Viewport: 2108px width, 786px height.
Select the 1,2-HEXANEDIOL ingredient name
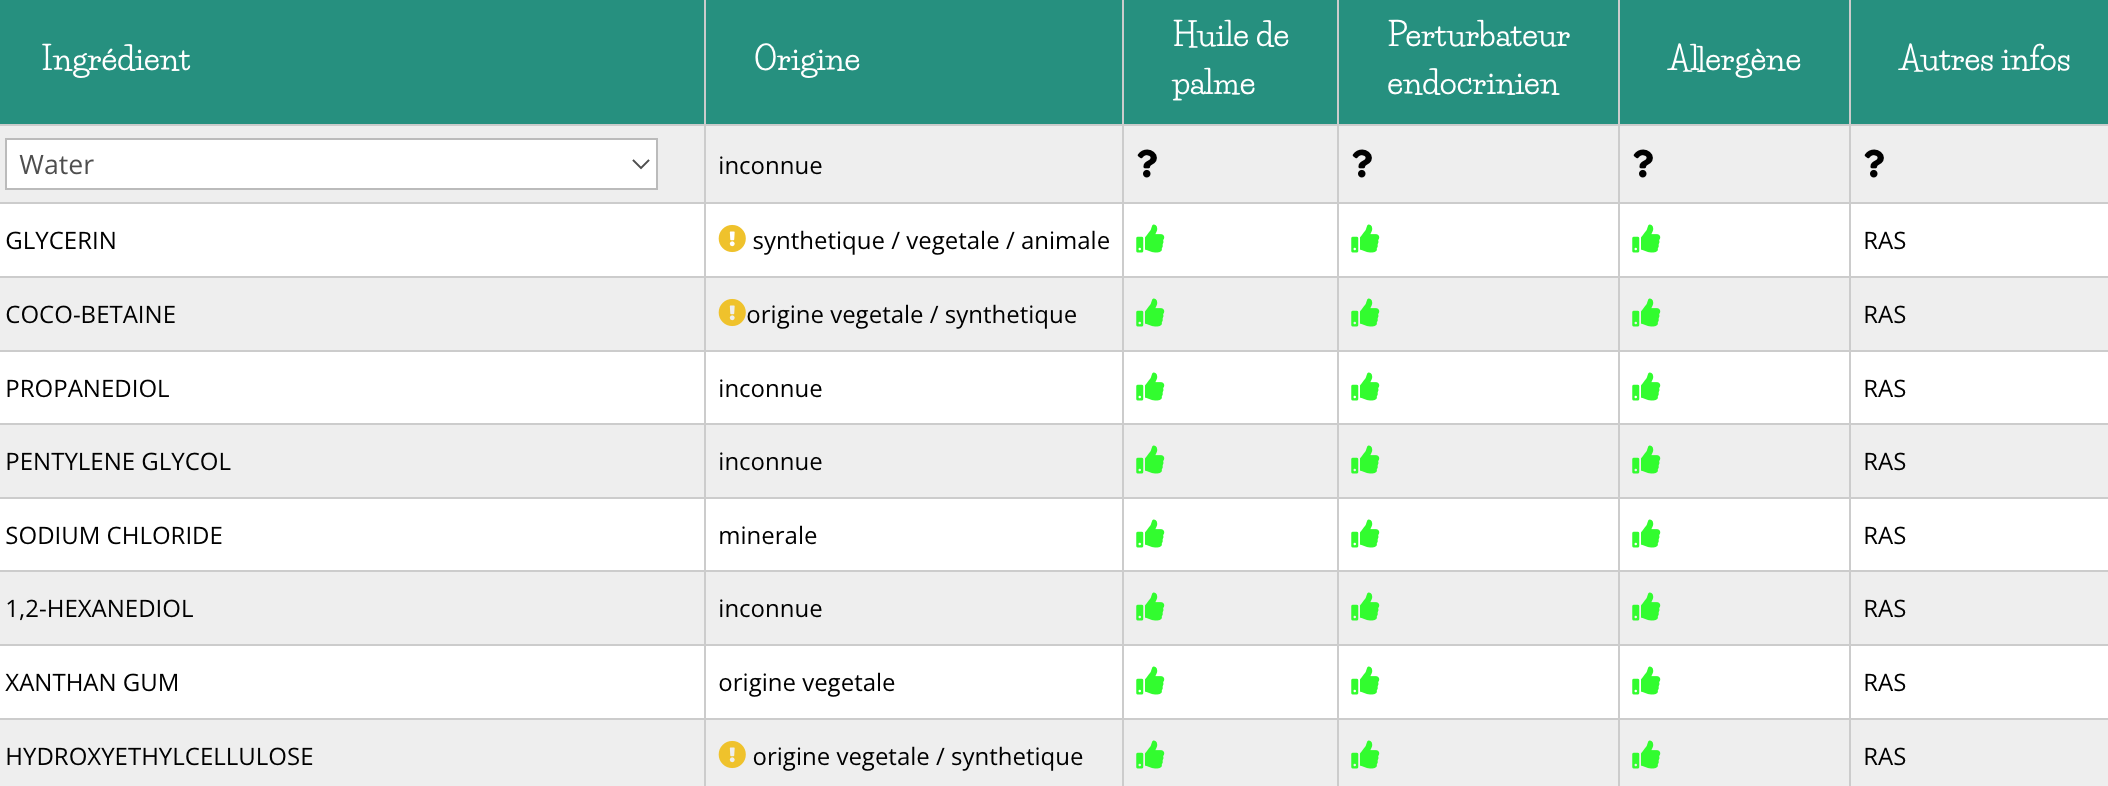(99, 608)
